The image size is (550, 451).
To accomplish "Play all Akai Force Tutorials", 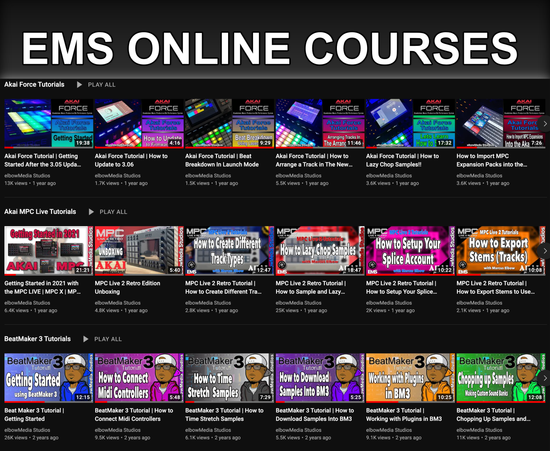I will tap(101, 85).
